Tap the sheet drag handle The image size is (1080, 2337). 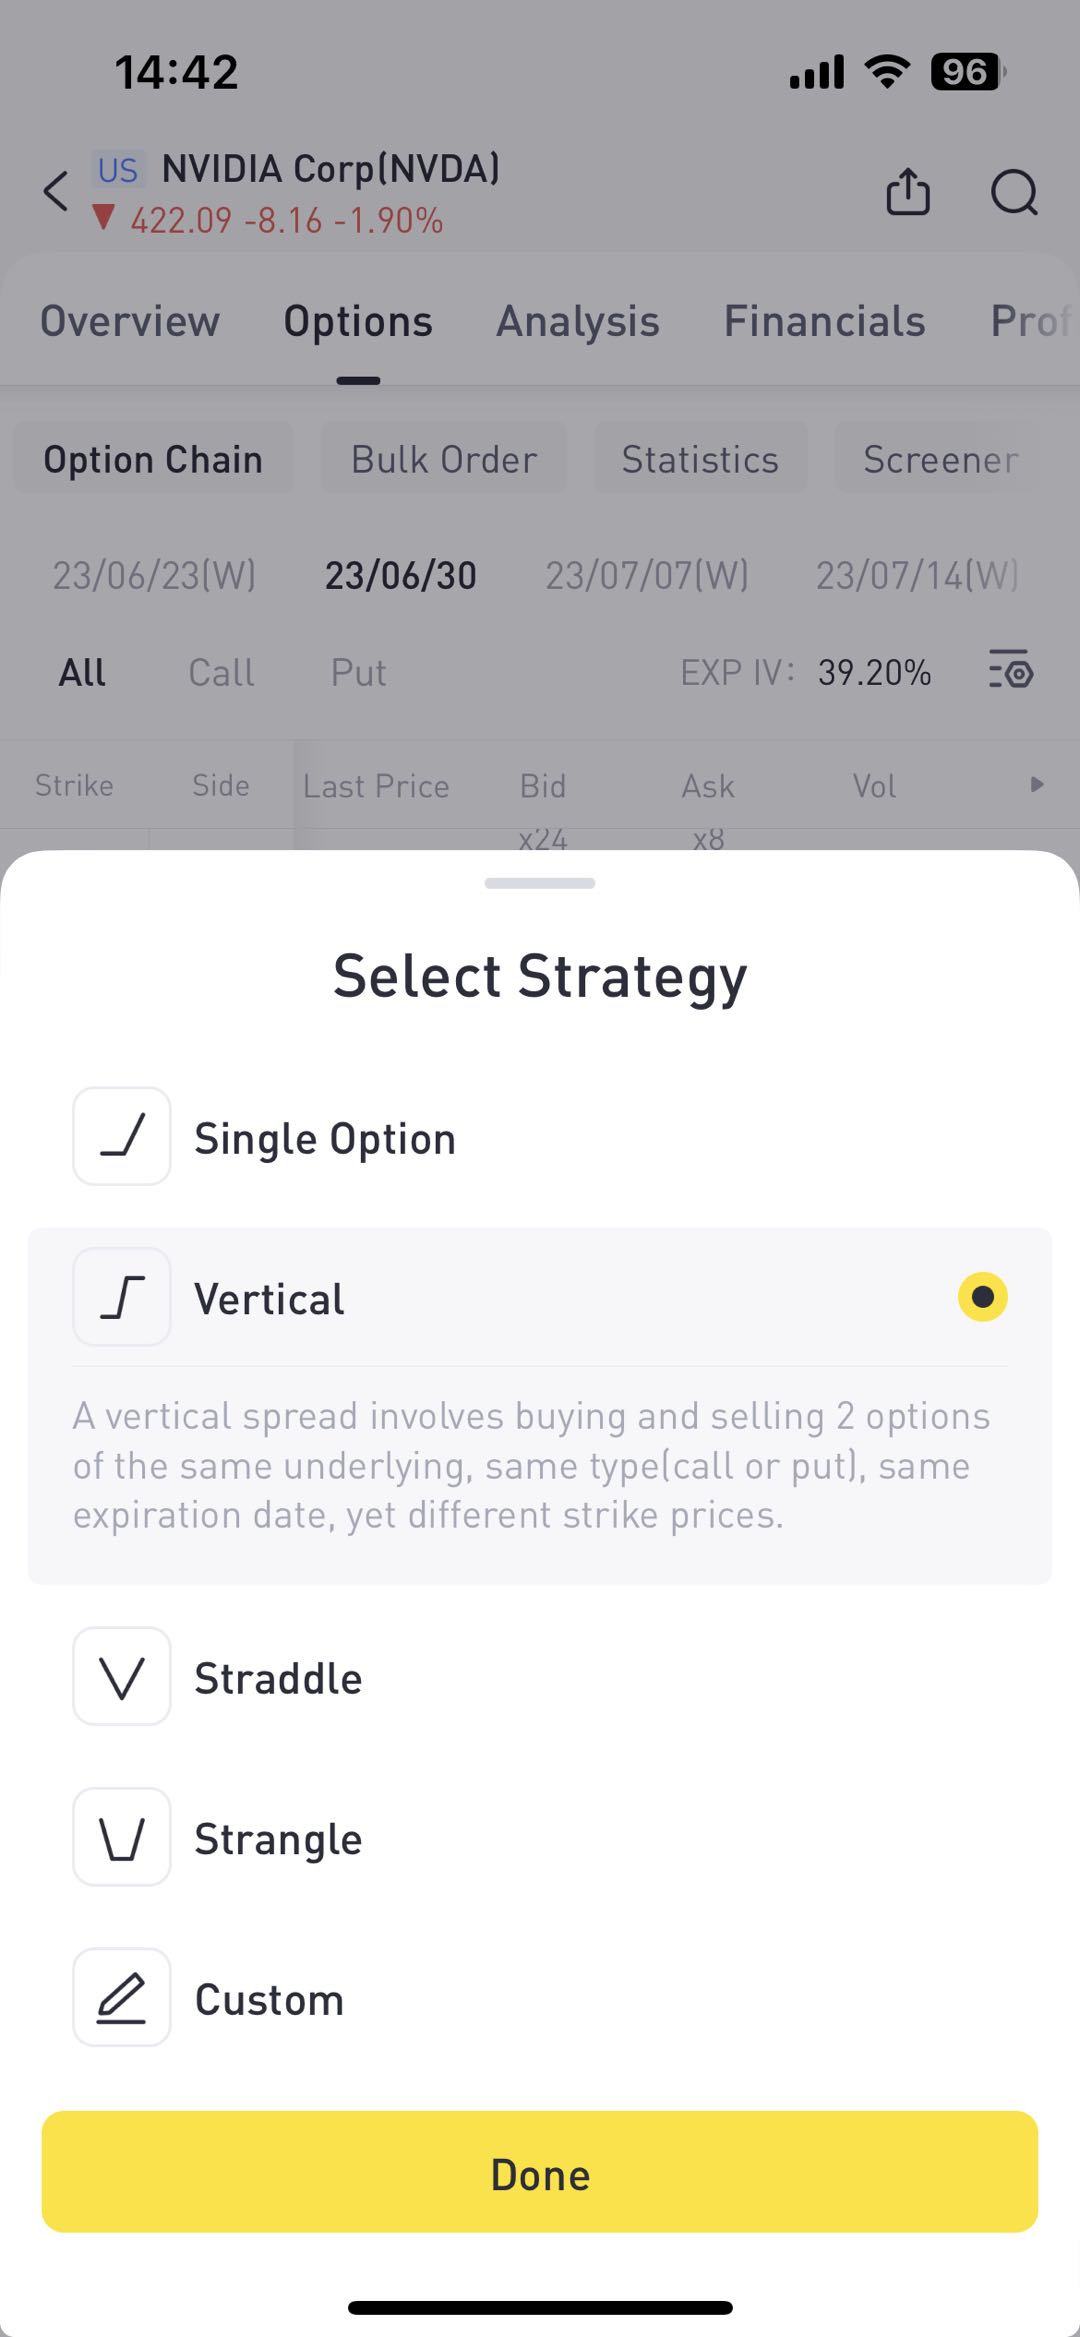(540, 883)
